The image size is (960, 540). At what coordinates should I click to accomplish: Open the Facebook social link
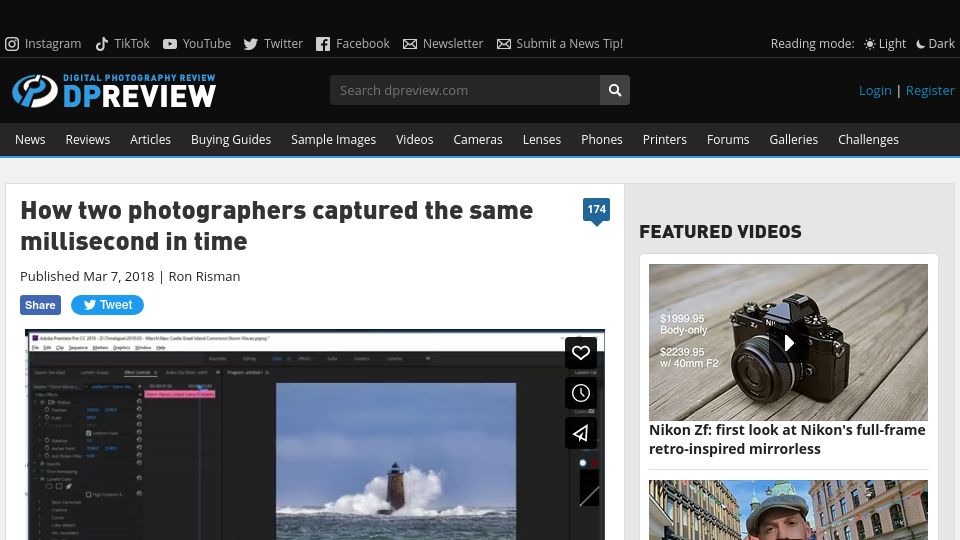353,43
